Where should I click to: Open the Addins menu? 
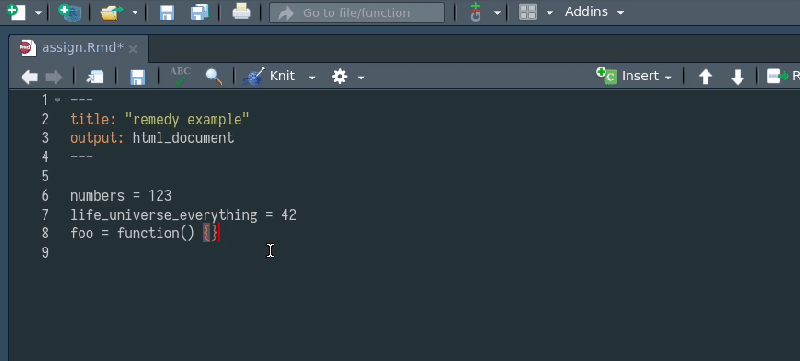click(x=594, y=12)
